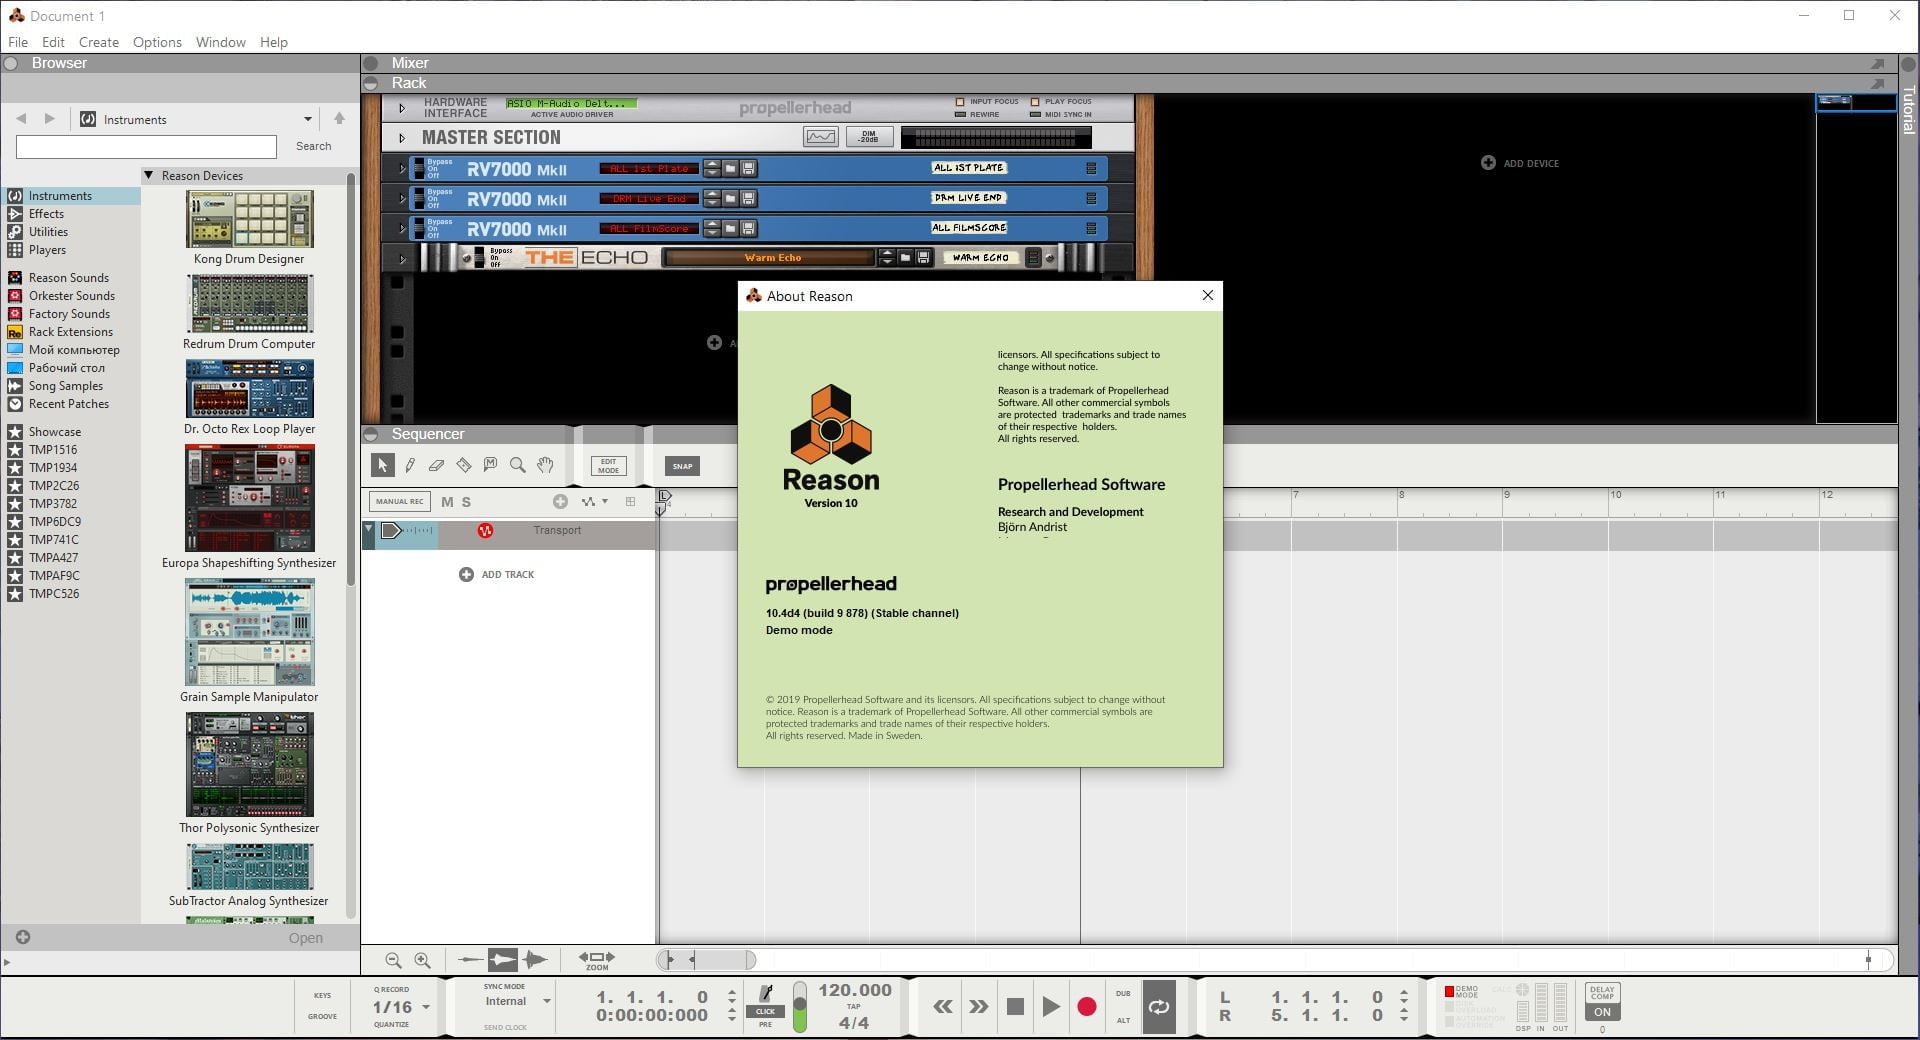Select Effects in the Browser sidebar

(x=46, y=214)
